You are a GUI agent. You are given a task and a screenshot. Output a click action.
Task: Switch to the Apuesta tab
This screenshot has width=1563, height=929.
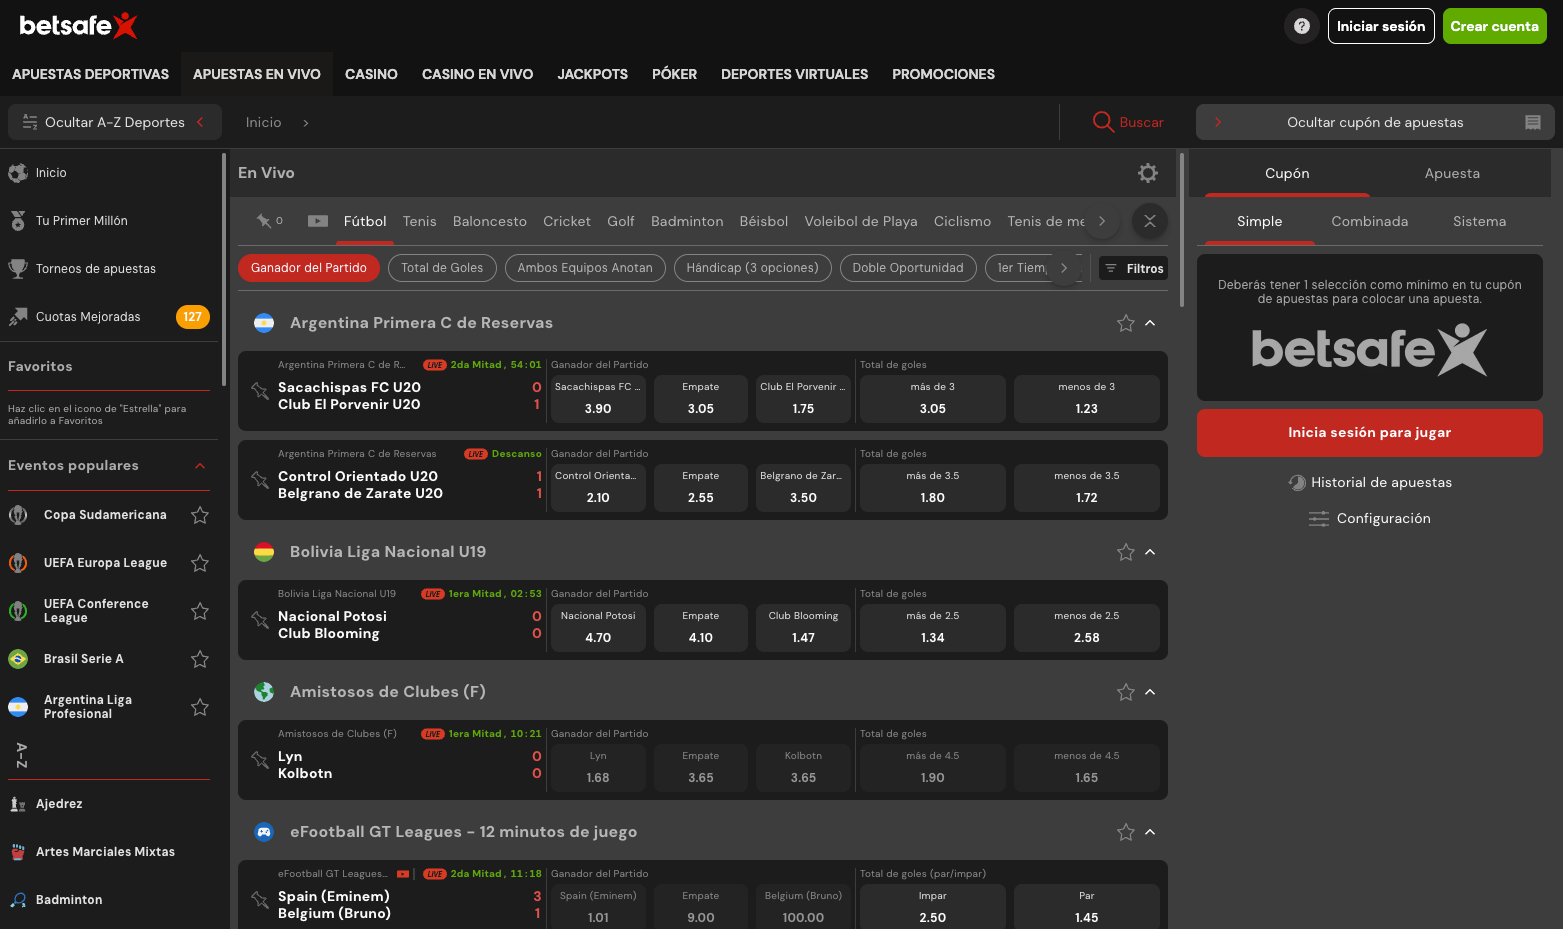[x=1452, y=173]
